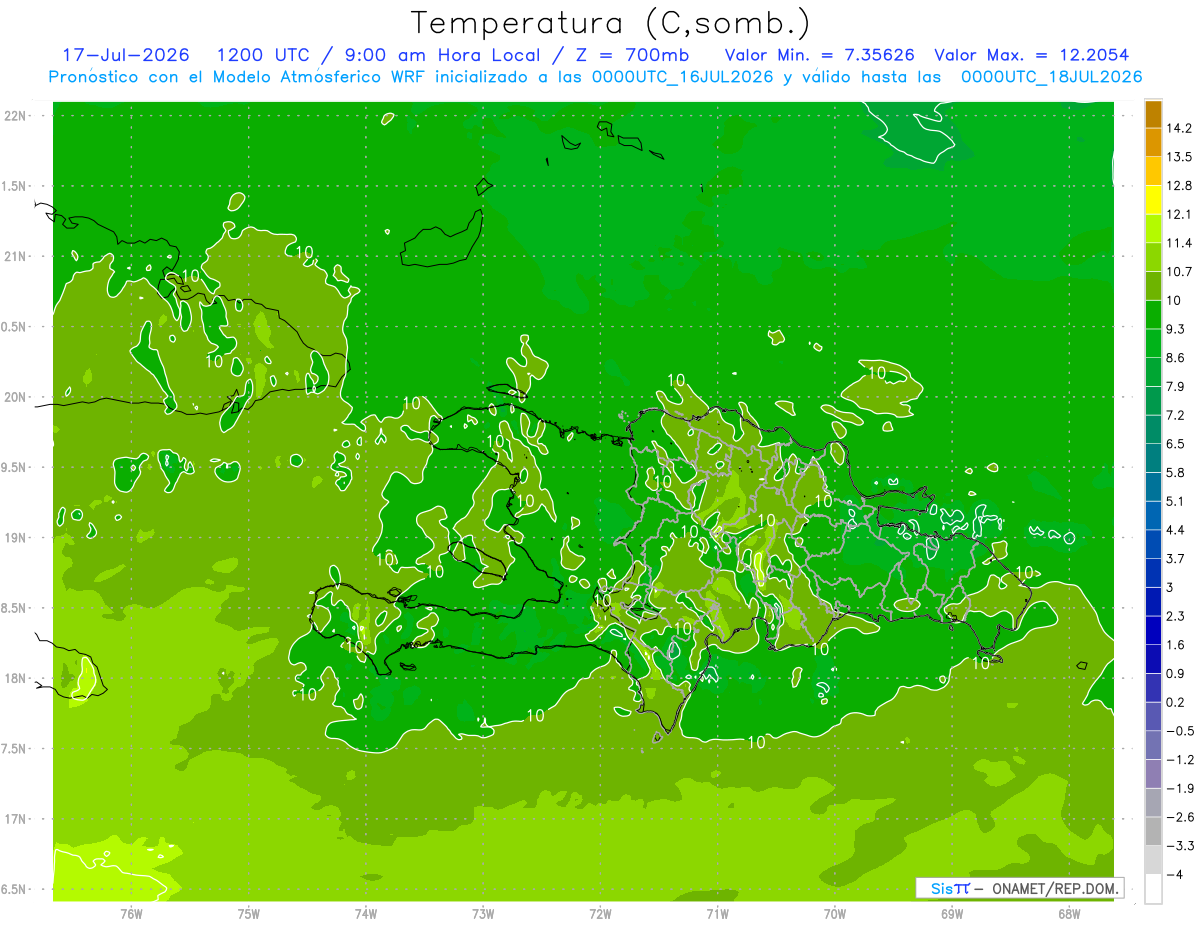Click the '6.5N' latitude axis label
Screen dimensions: 1200x927
tap(15, 889)
